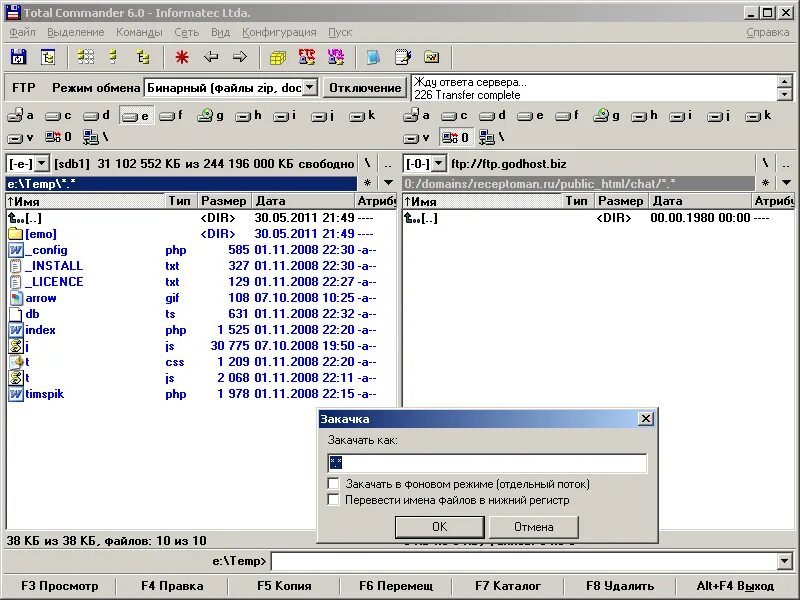Viewport: 800px width, 600px height.
Task: Sort right panel by Дата column
Action: pos(700,201)
